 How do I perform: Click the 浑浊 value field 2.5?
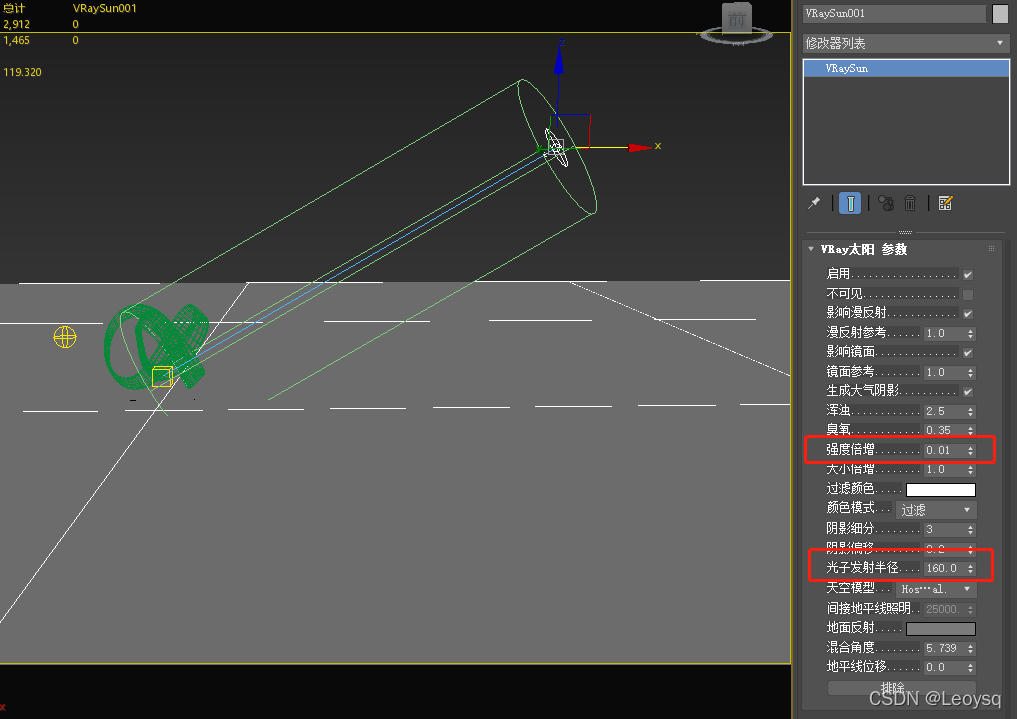[x=944, y=411]
